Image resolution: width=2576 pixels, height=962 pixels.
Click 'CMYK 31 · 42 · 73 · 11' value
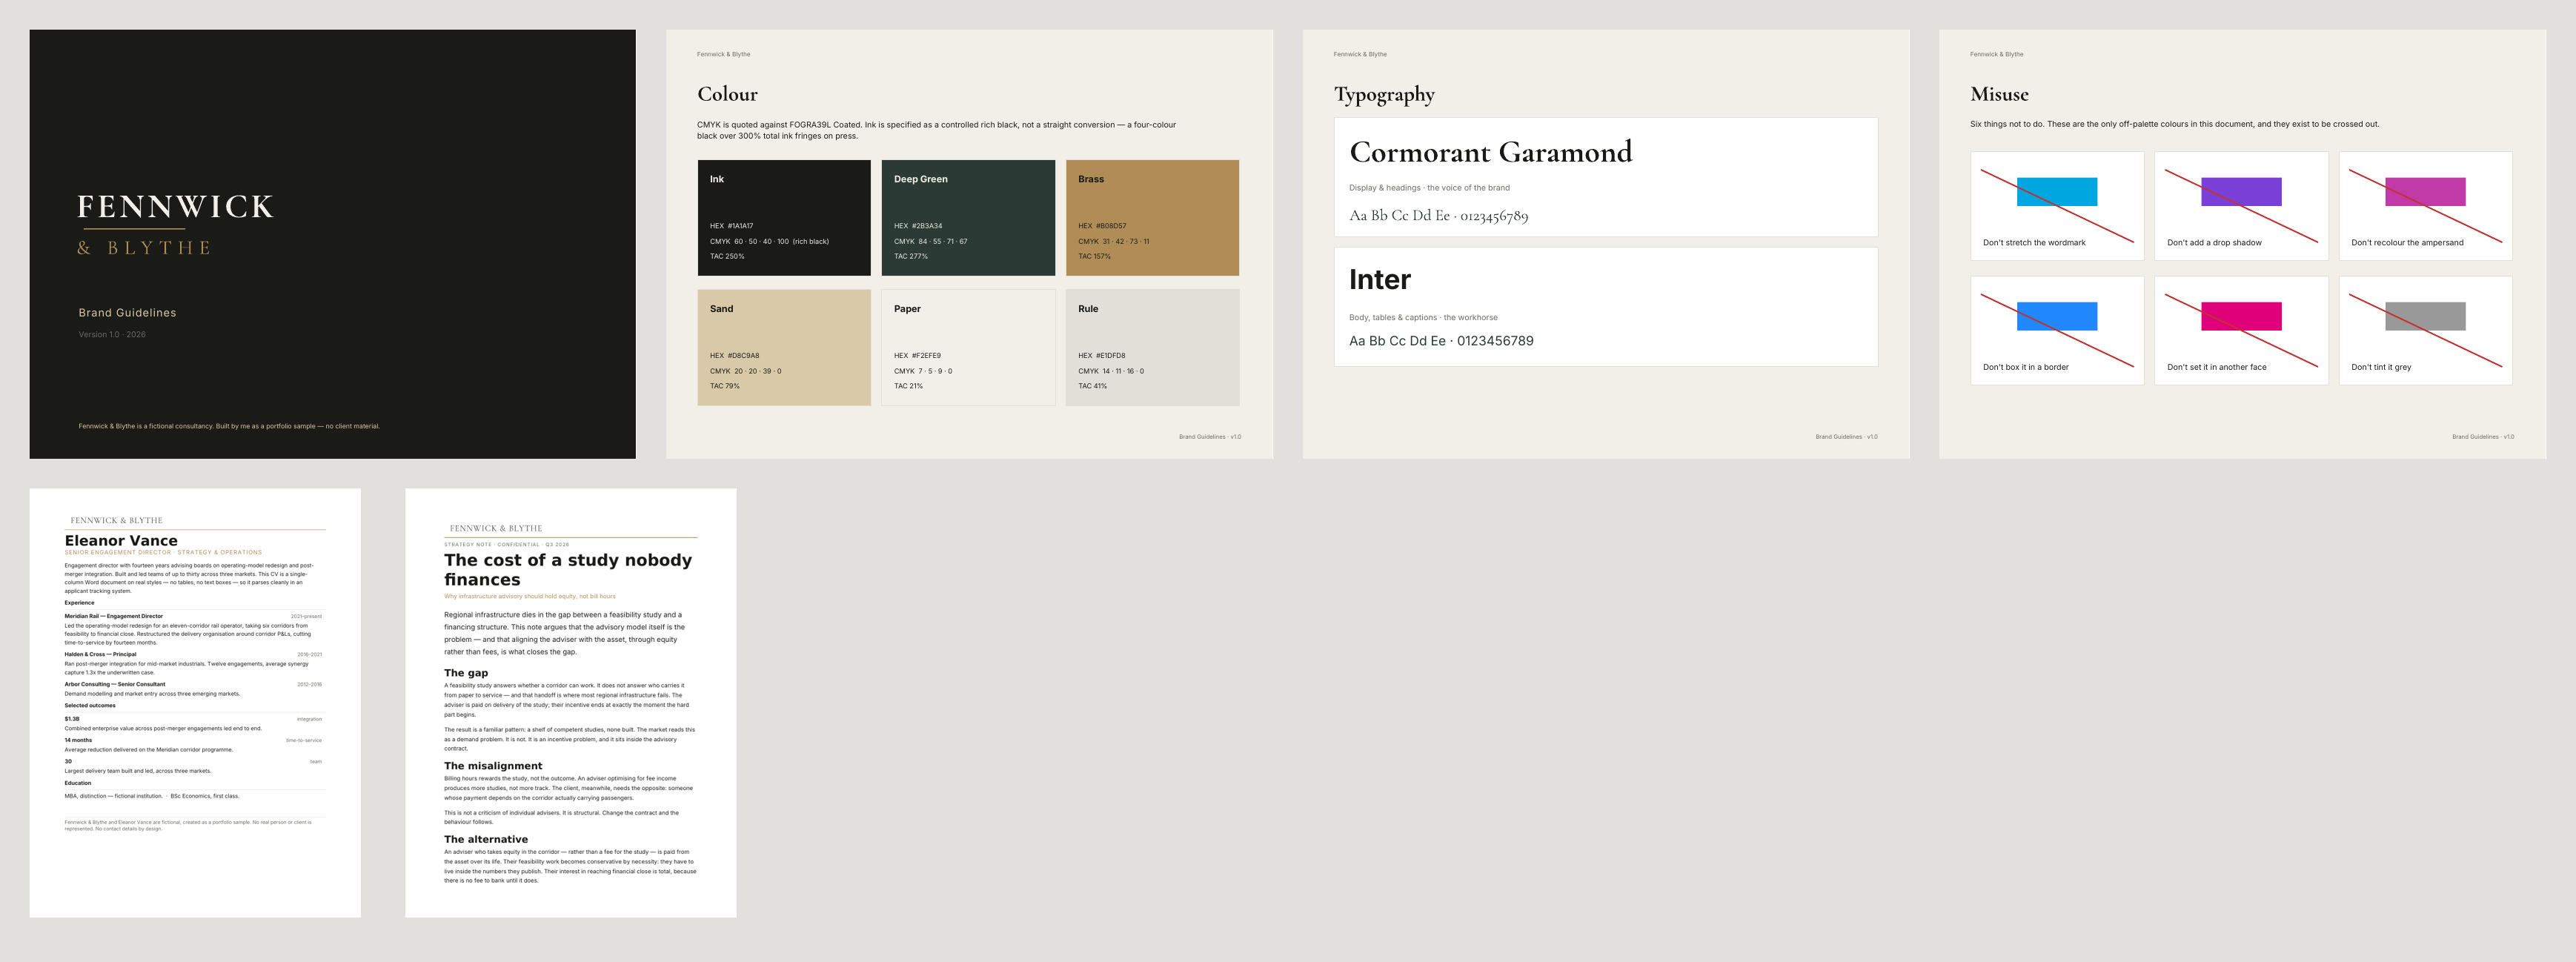pyautogui.click(x=1113, y=241)
